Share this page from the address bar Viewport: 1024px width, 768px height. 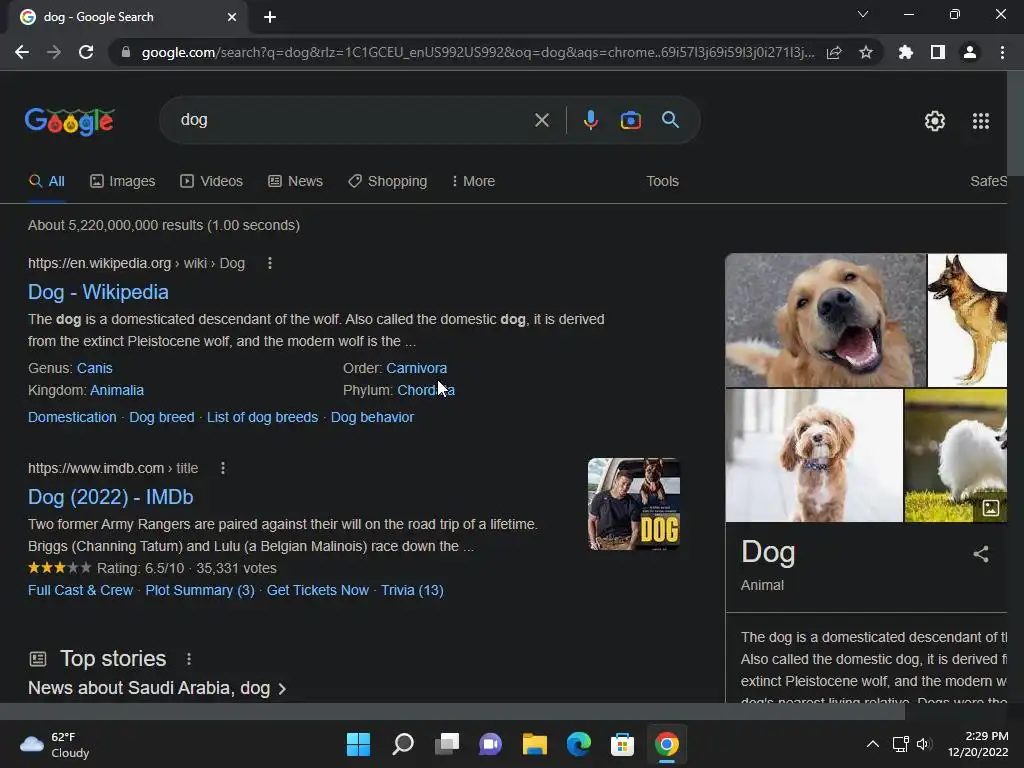click(833, 53)
